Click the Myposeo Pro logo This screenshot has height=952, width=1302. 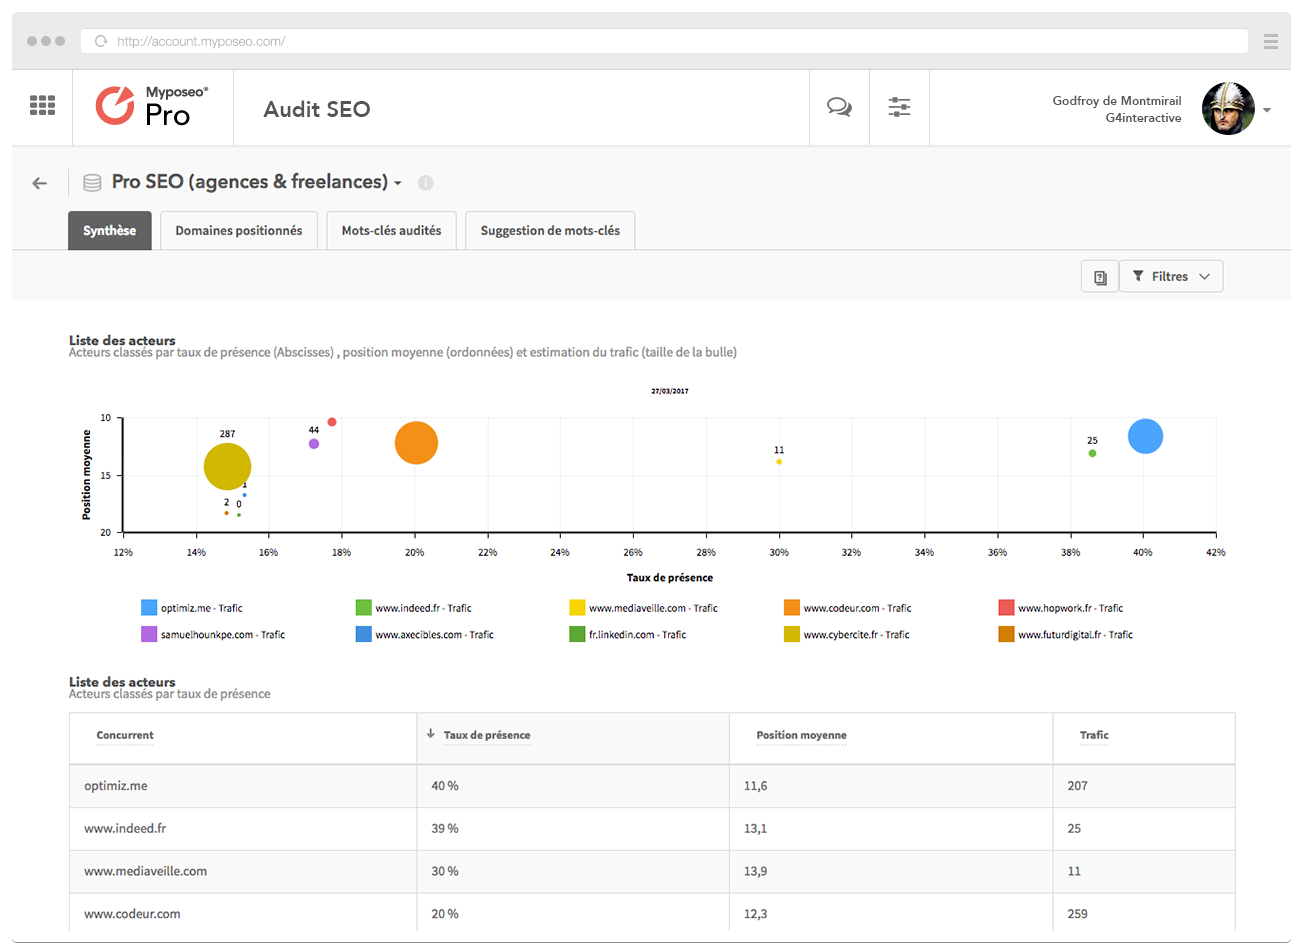152,106
